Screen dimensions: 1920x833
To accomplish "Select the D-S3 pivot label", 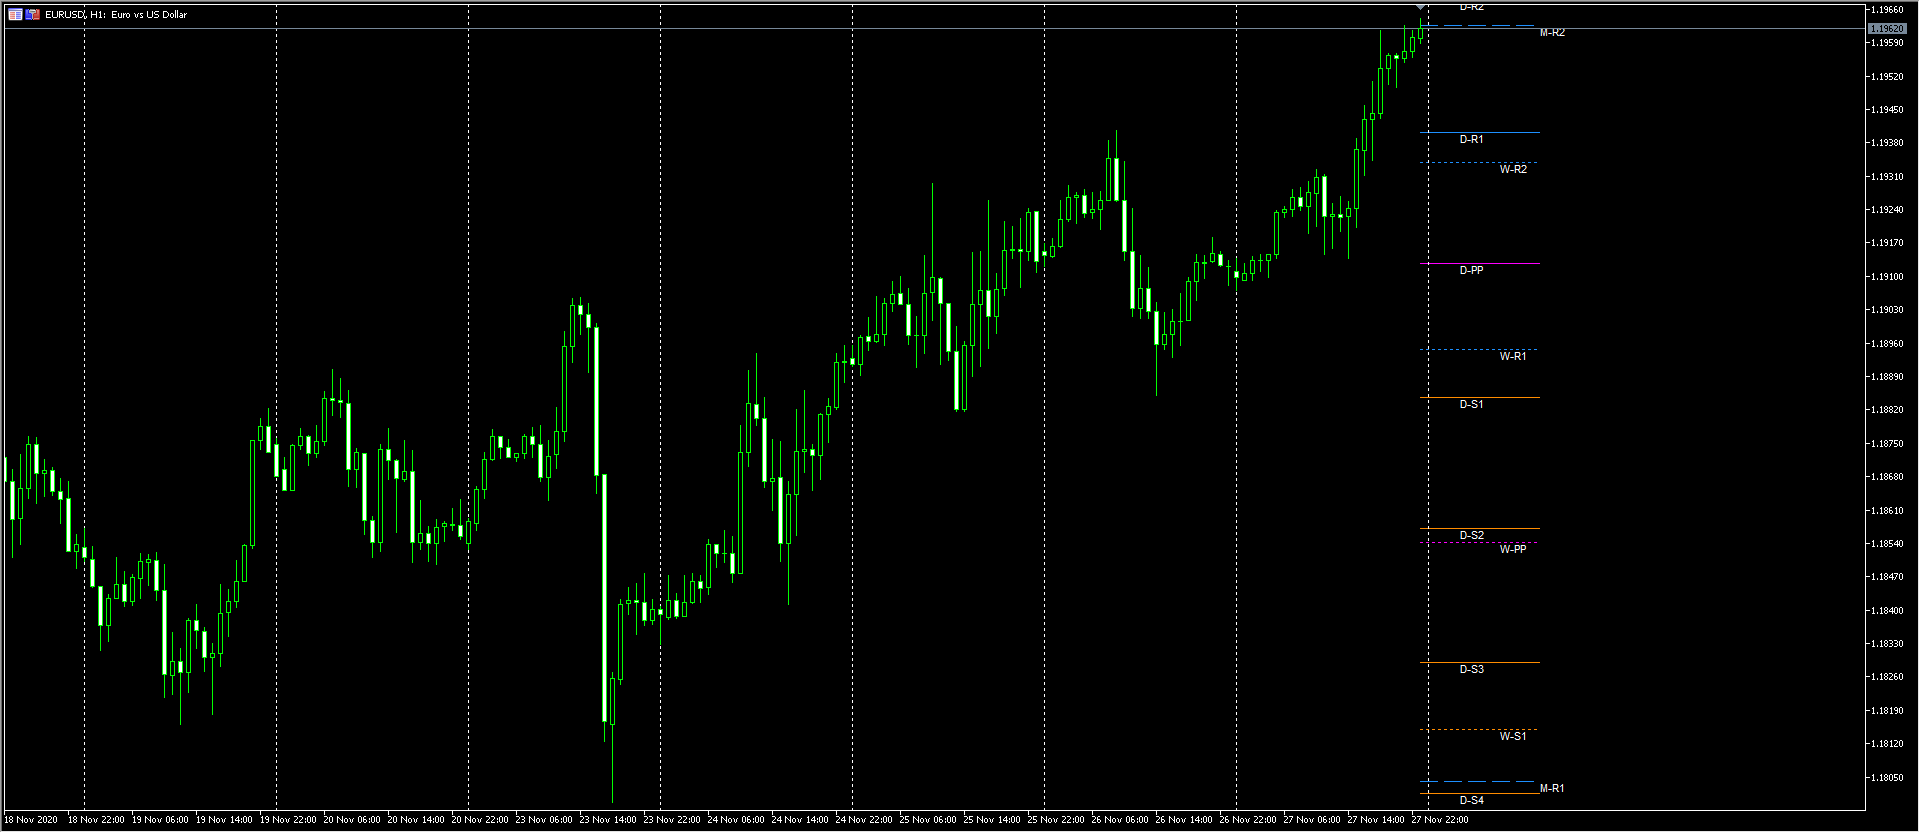I will [x=1471, y=669].
